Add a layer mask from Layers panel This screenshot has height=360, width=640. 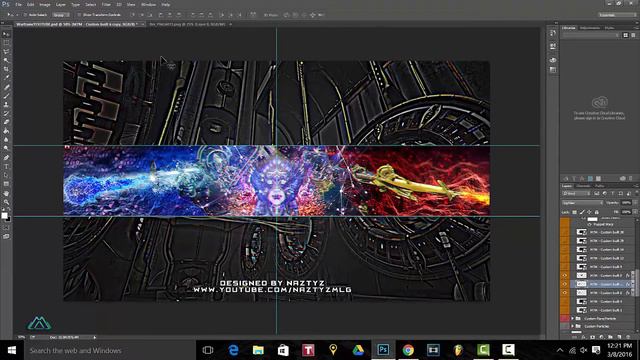click(593, 337)
